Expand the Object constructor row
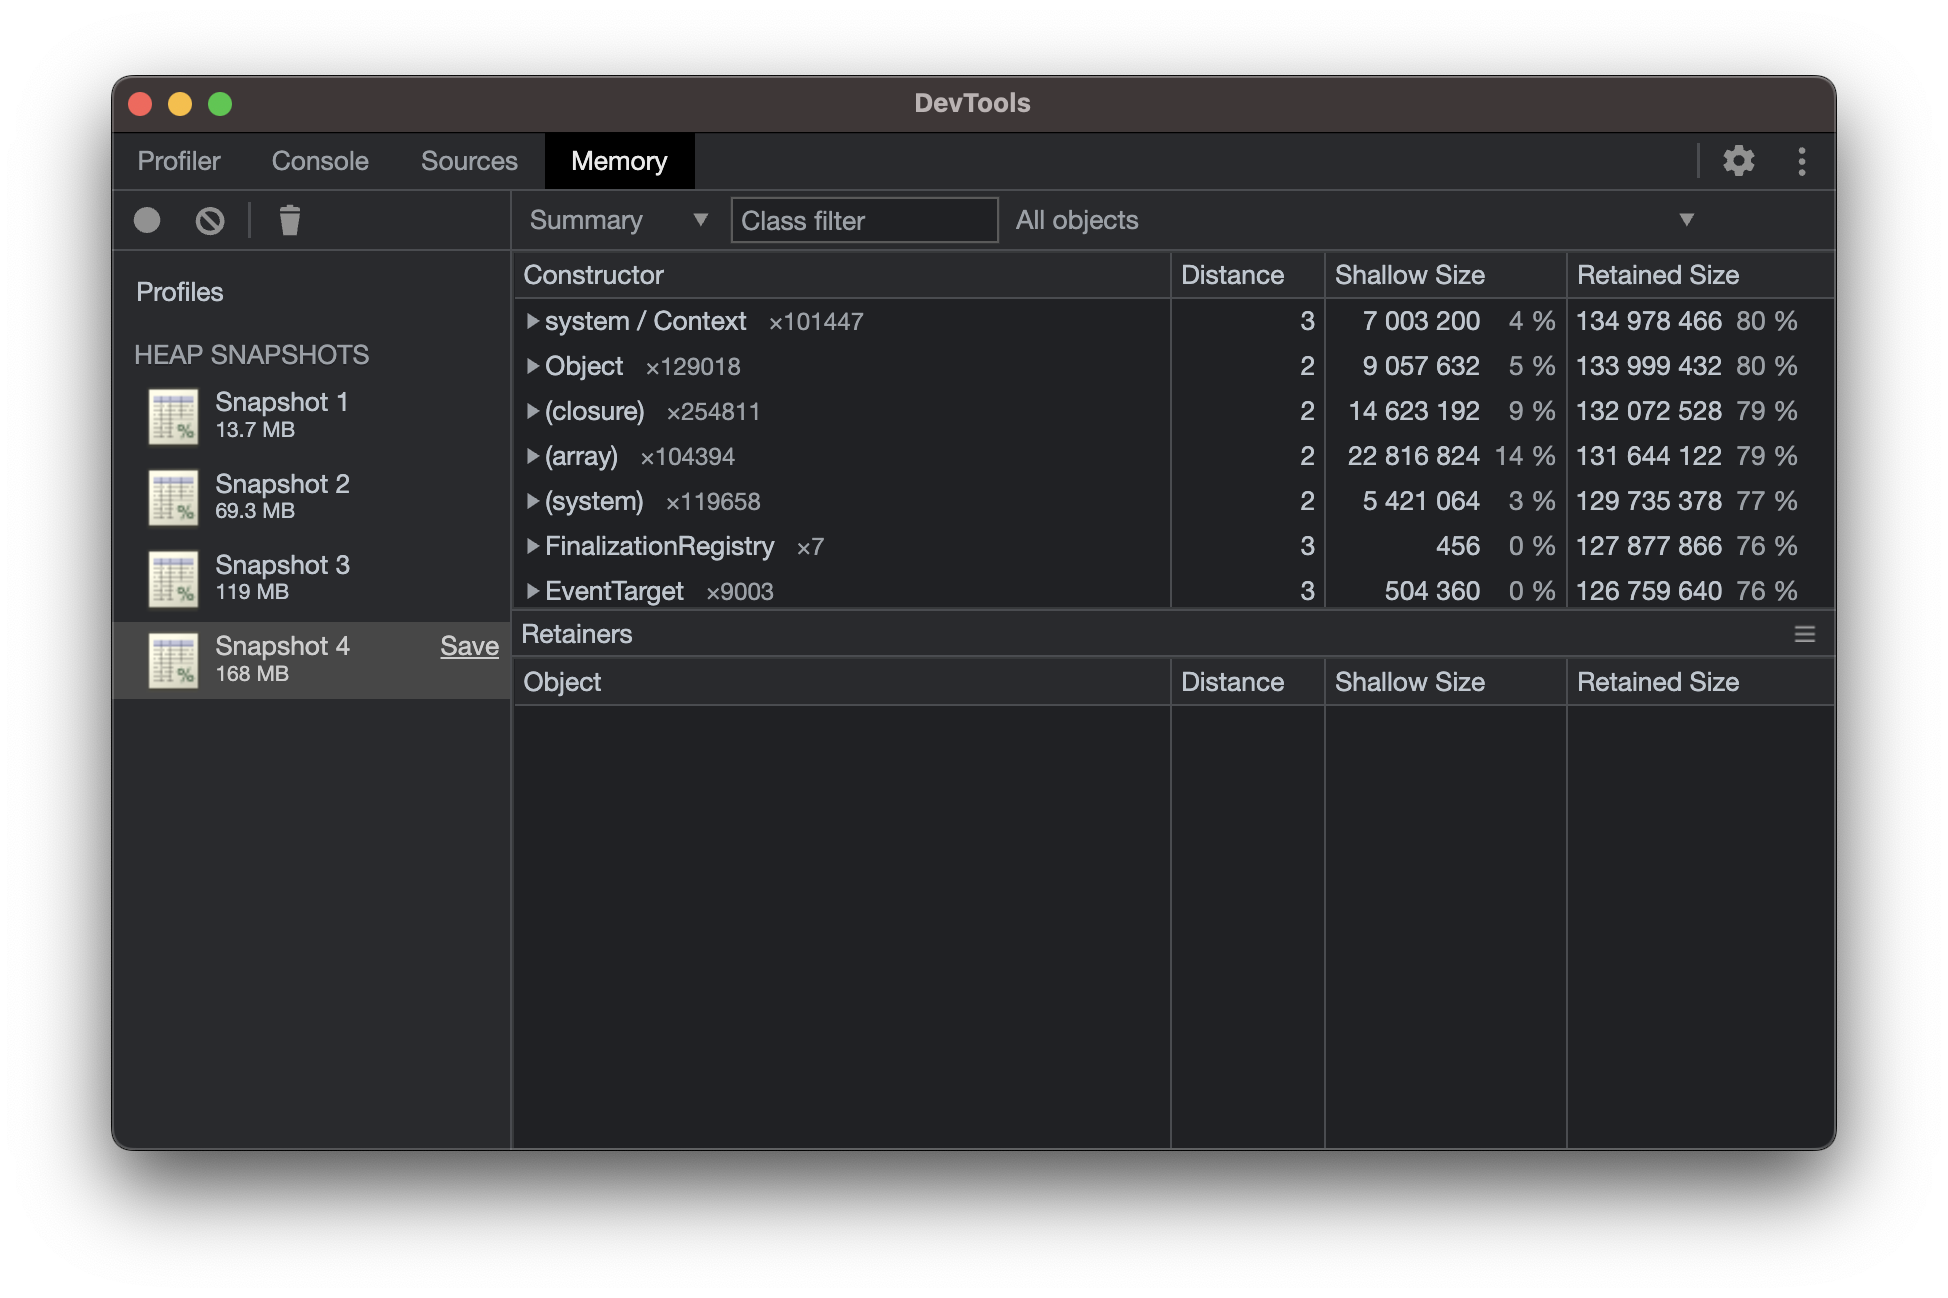Viewport: 1948px width, 1298px height. [533, 366]
